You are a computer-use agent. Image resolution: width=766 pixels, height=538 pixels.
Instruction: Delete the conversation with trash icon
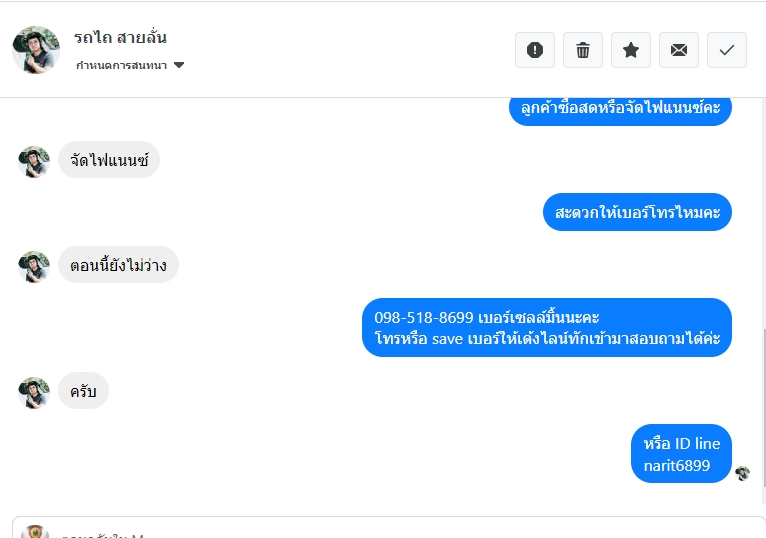coord(583,50)
